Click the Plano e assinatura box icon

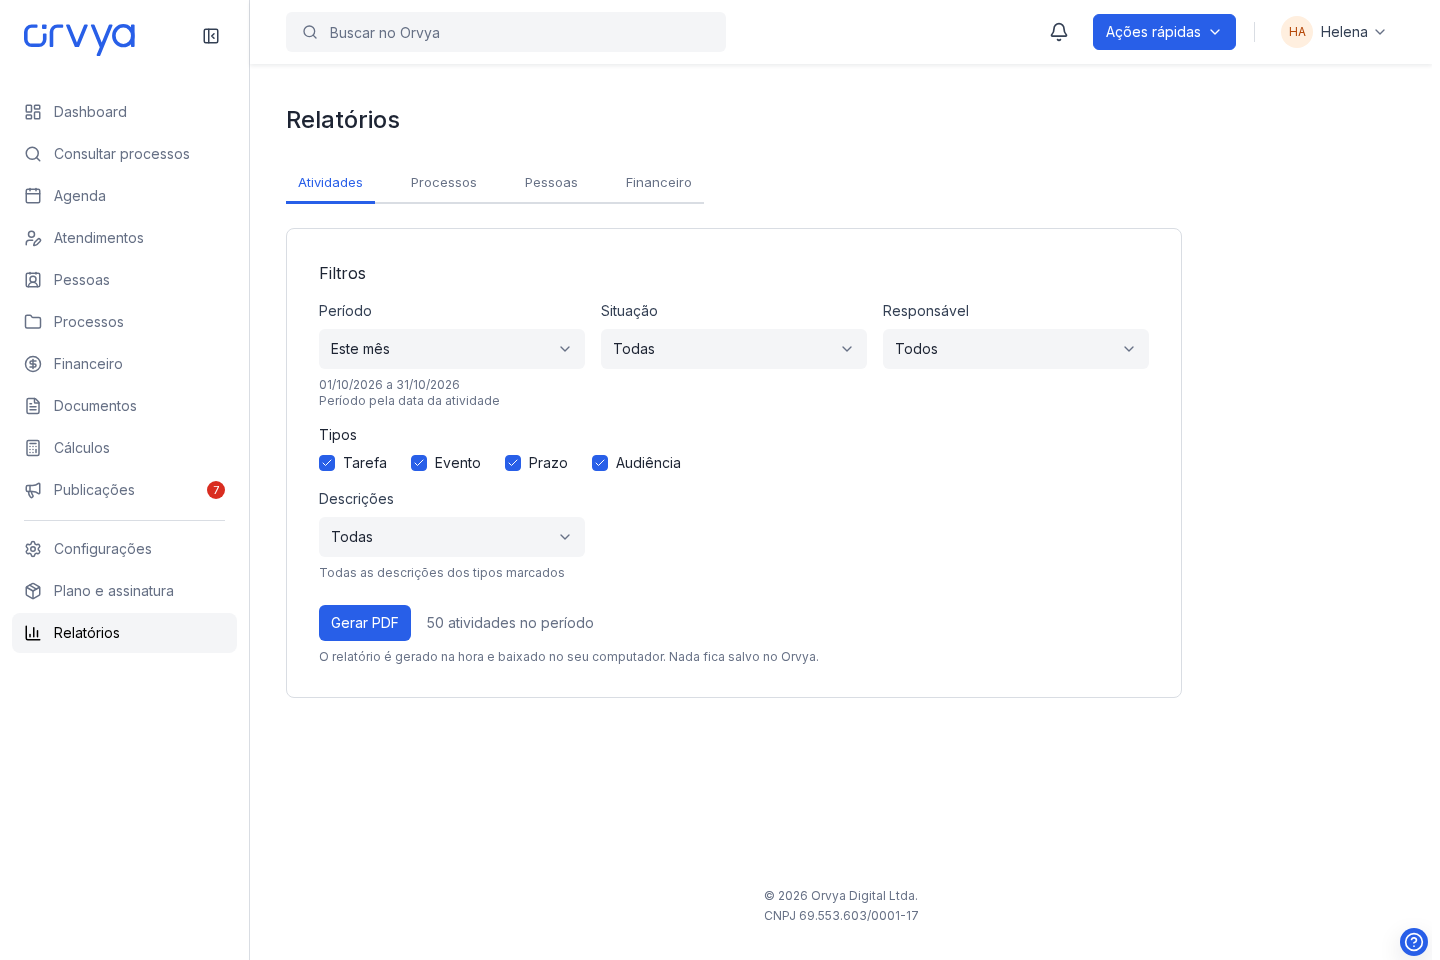(x=33, y=591)
